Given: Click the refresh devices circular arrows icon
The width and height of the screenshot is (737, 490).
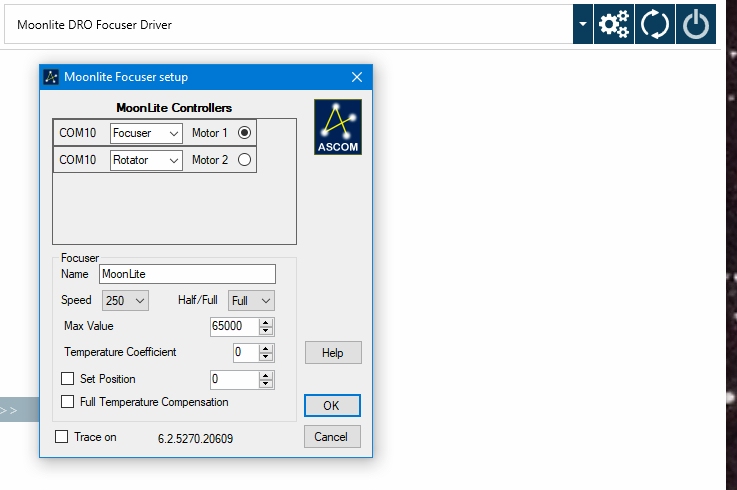Looking at the screenshot, I should [x=655, y=24].
